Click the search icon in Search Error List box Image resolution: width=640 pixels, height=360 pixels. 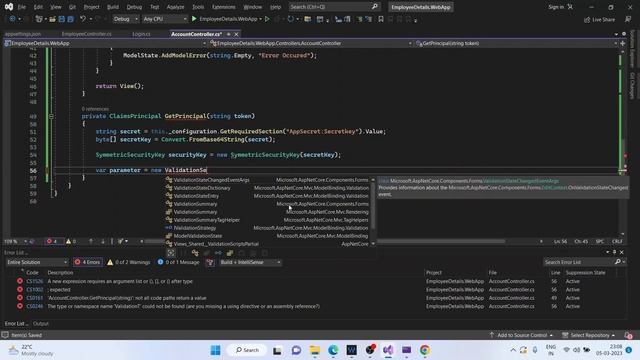click(618, 262)
